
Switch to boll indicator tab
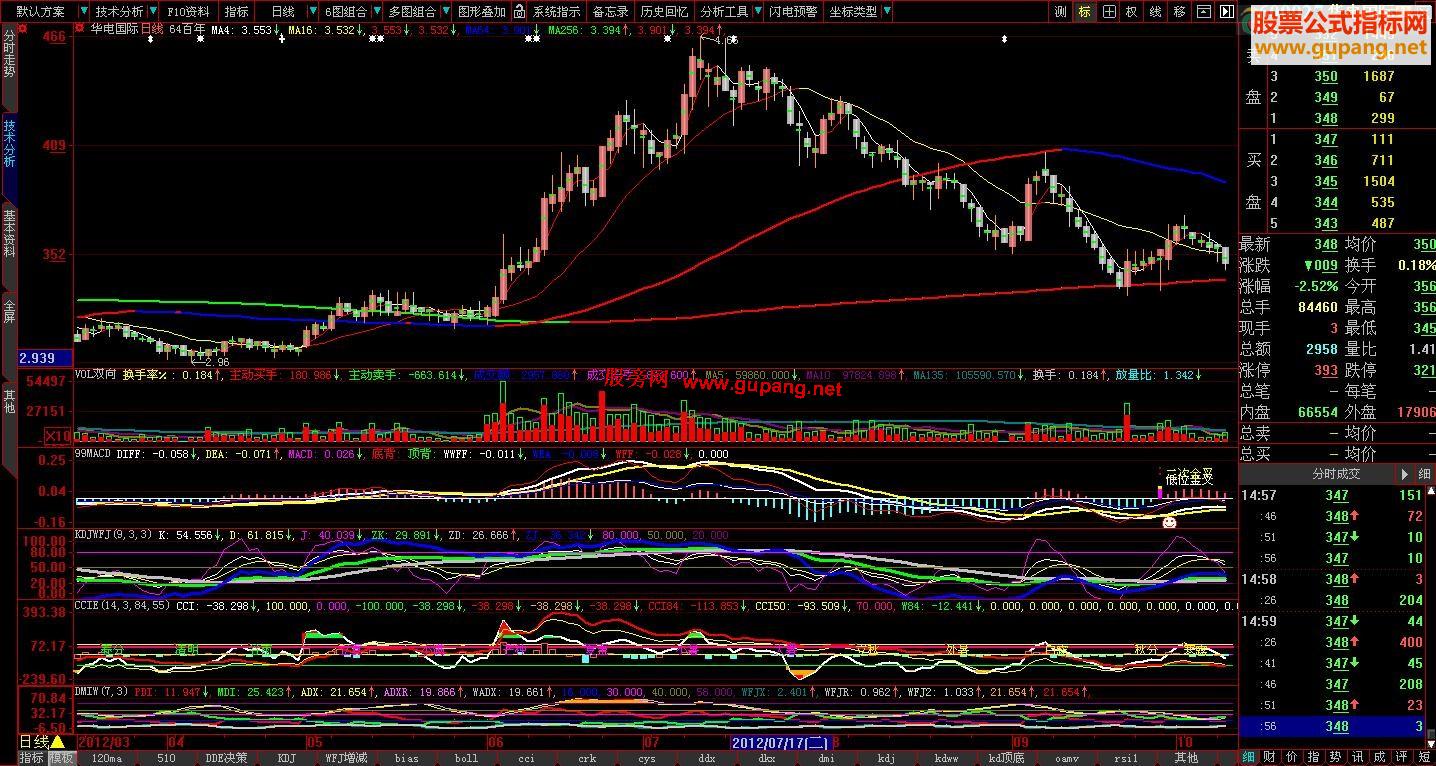coord(466,758)
